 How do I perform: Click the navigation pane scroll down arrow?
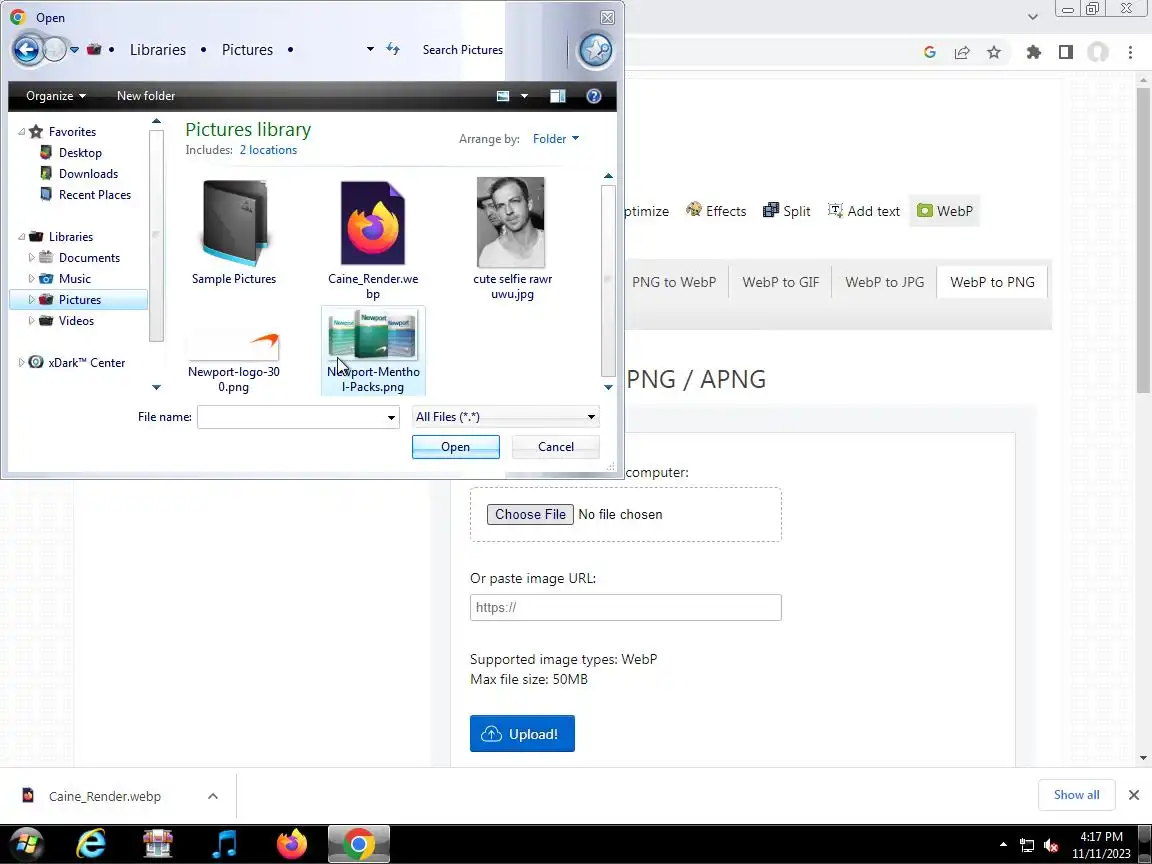pos(156,387)
